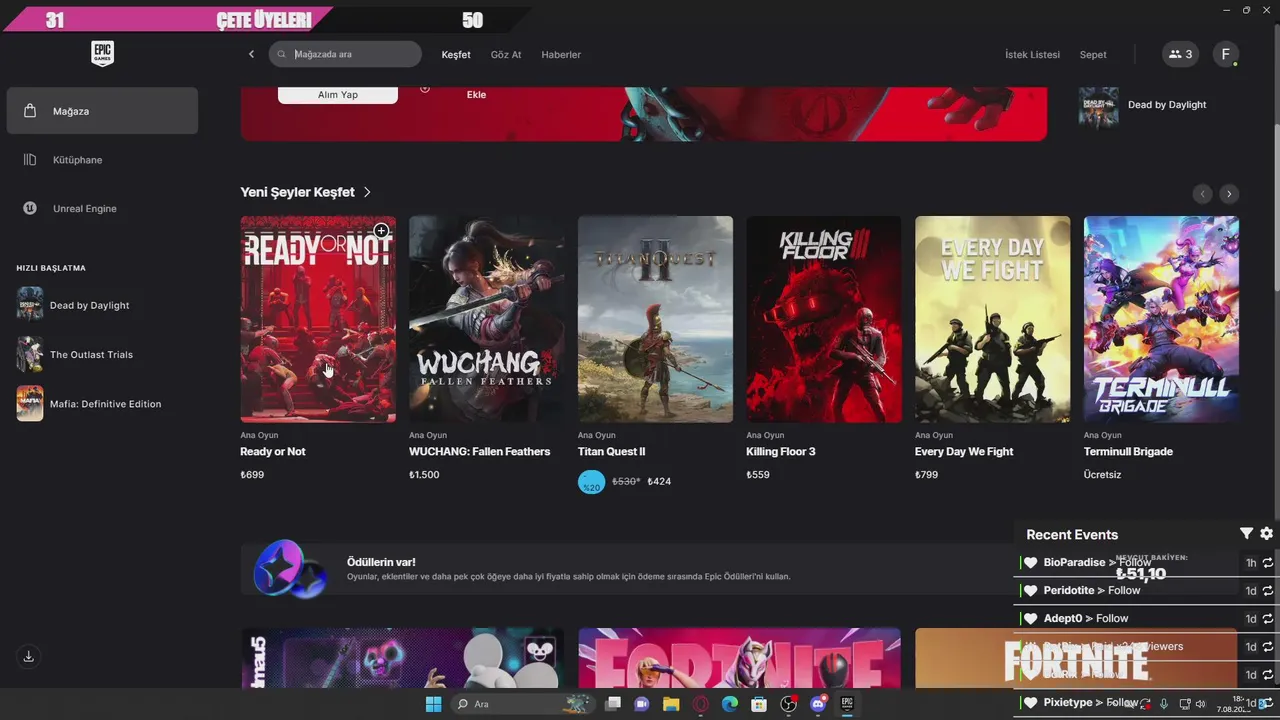The image size is (1280, 720).
Task: Click the Killing Floor 3 title text
Action: 781,452
